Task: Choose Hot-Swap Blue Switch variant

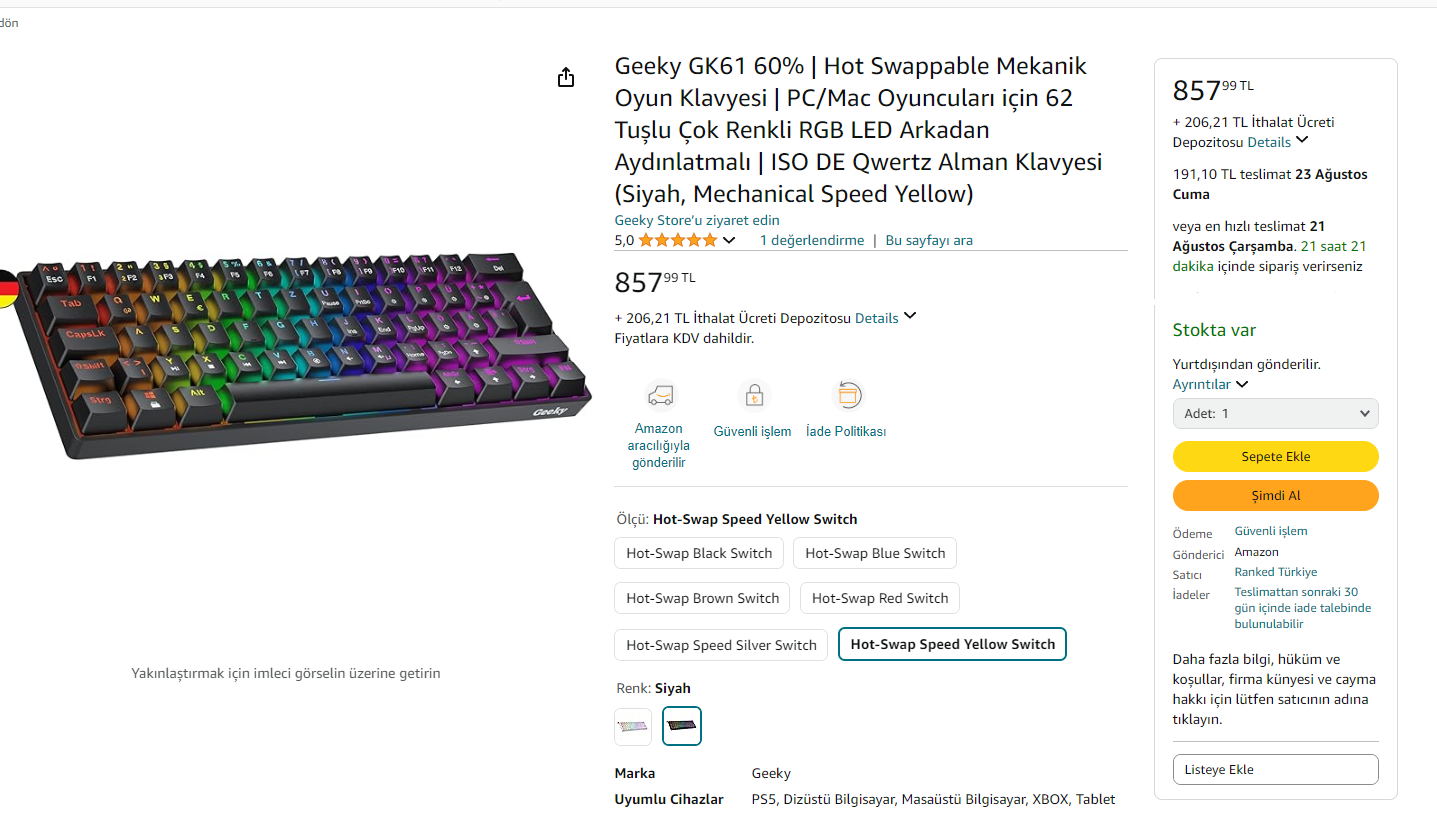Action: 874,553
